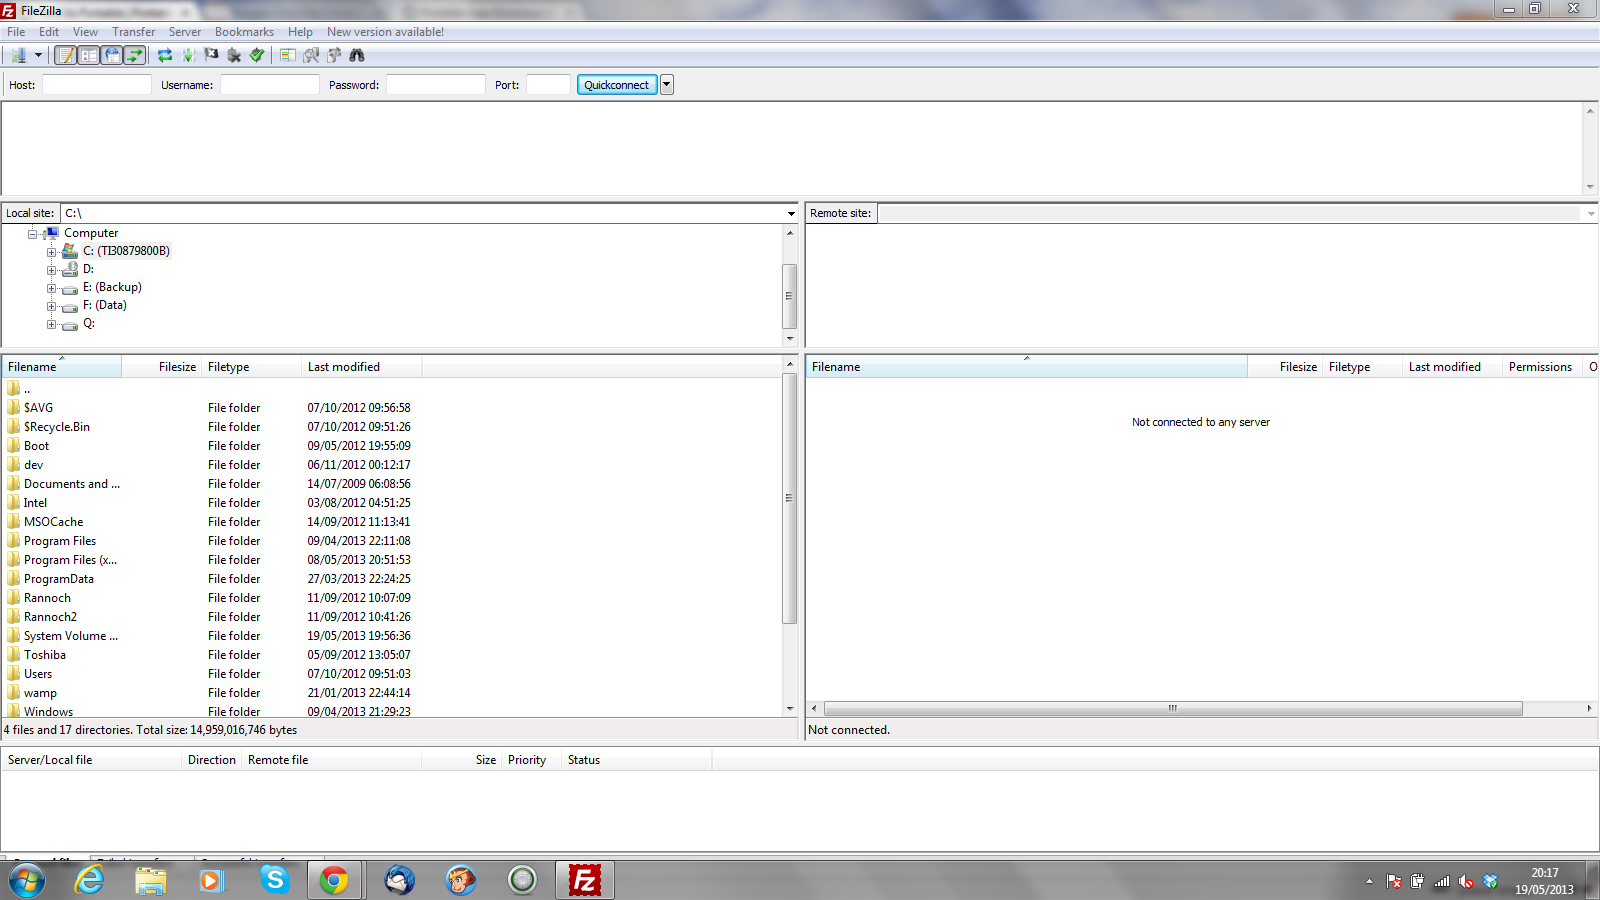Sort local files by Last modified column

tap(362, 367)
